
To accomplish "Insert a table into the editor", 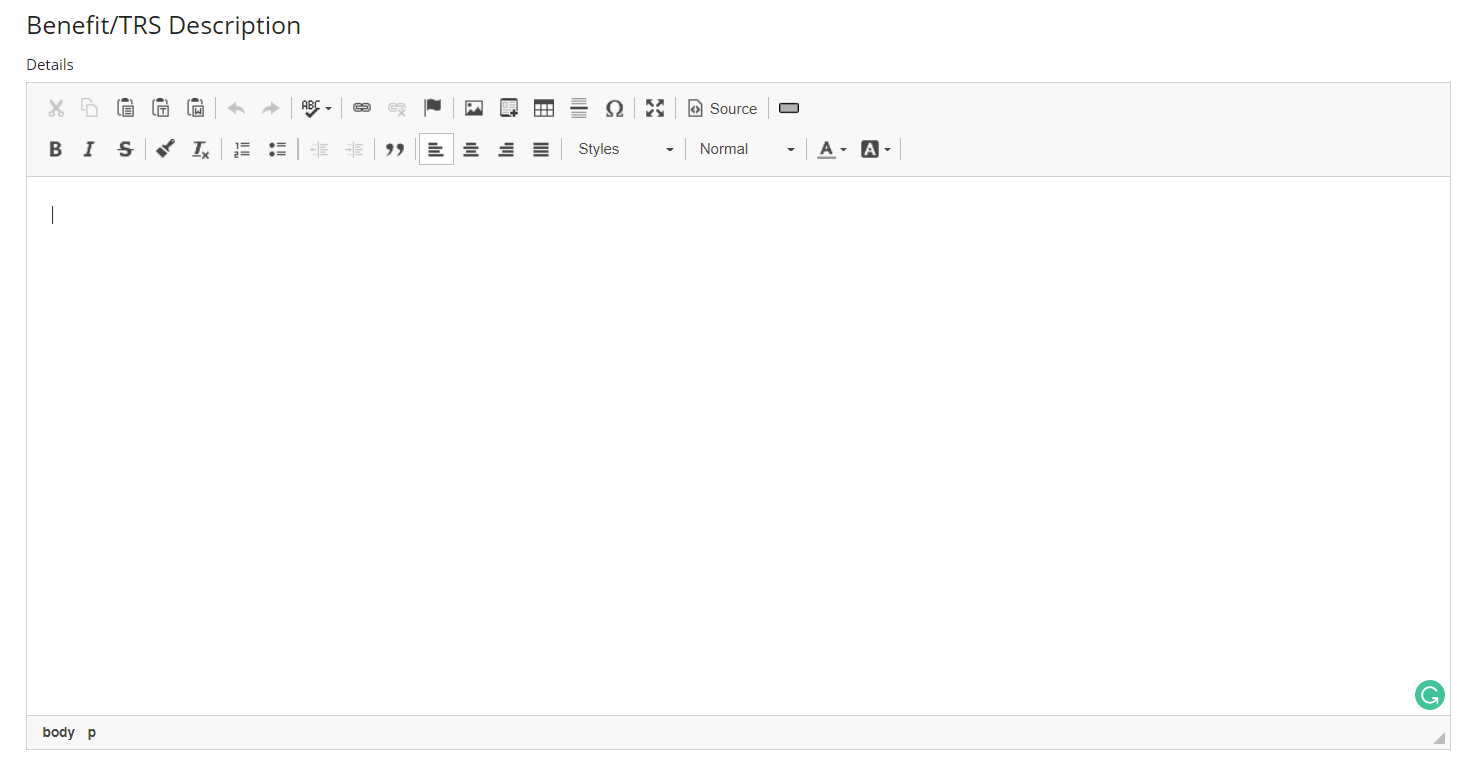I will click(544, 108).
